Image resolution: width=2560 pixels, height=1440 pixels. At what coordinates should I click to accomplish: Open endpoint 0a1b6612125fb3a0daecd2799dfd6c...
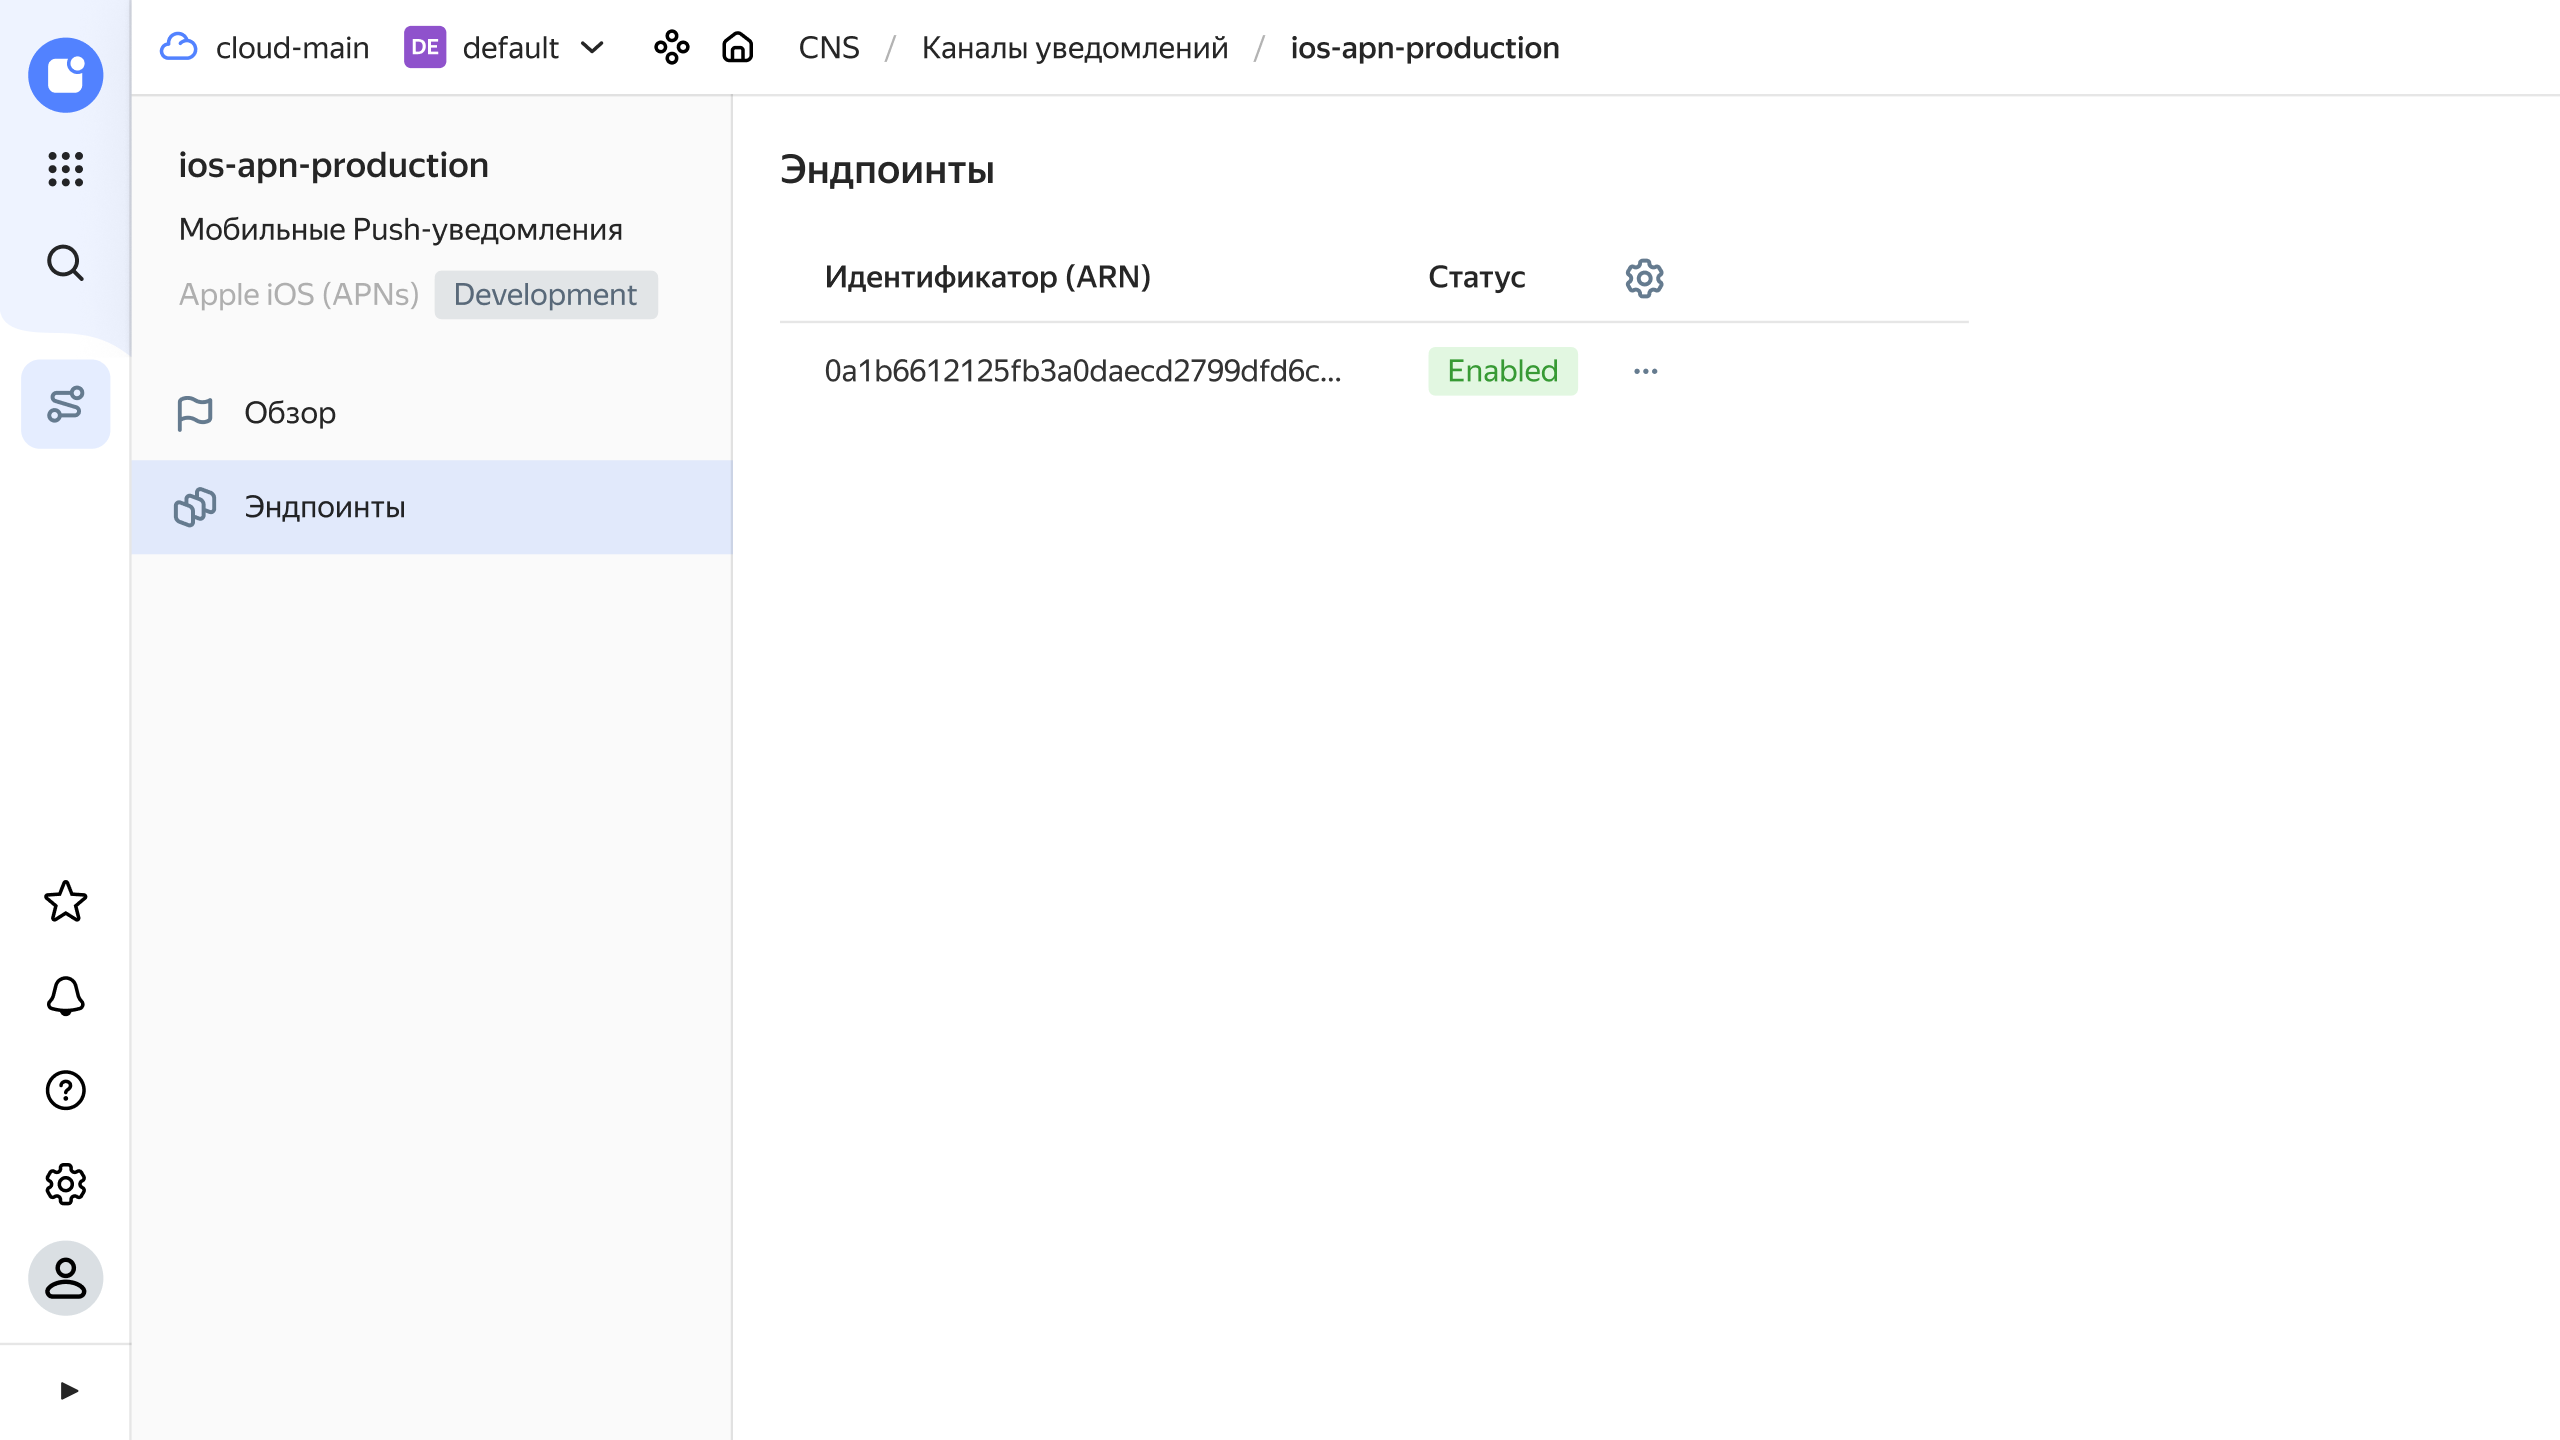tap(1082, 371)
